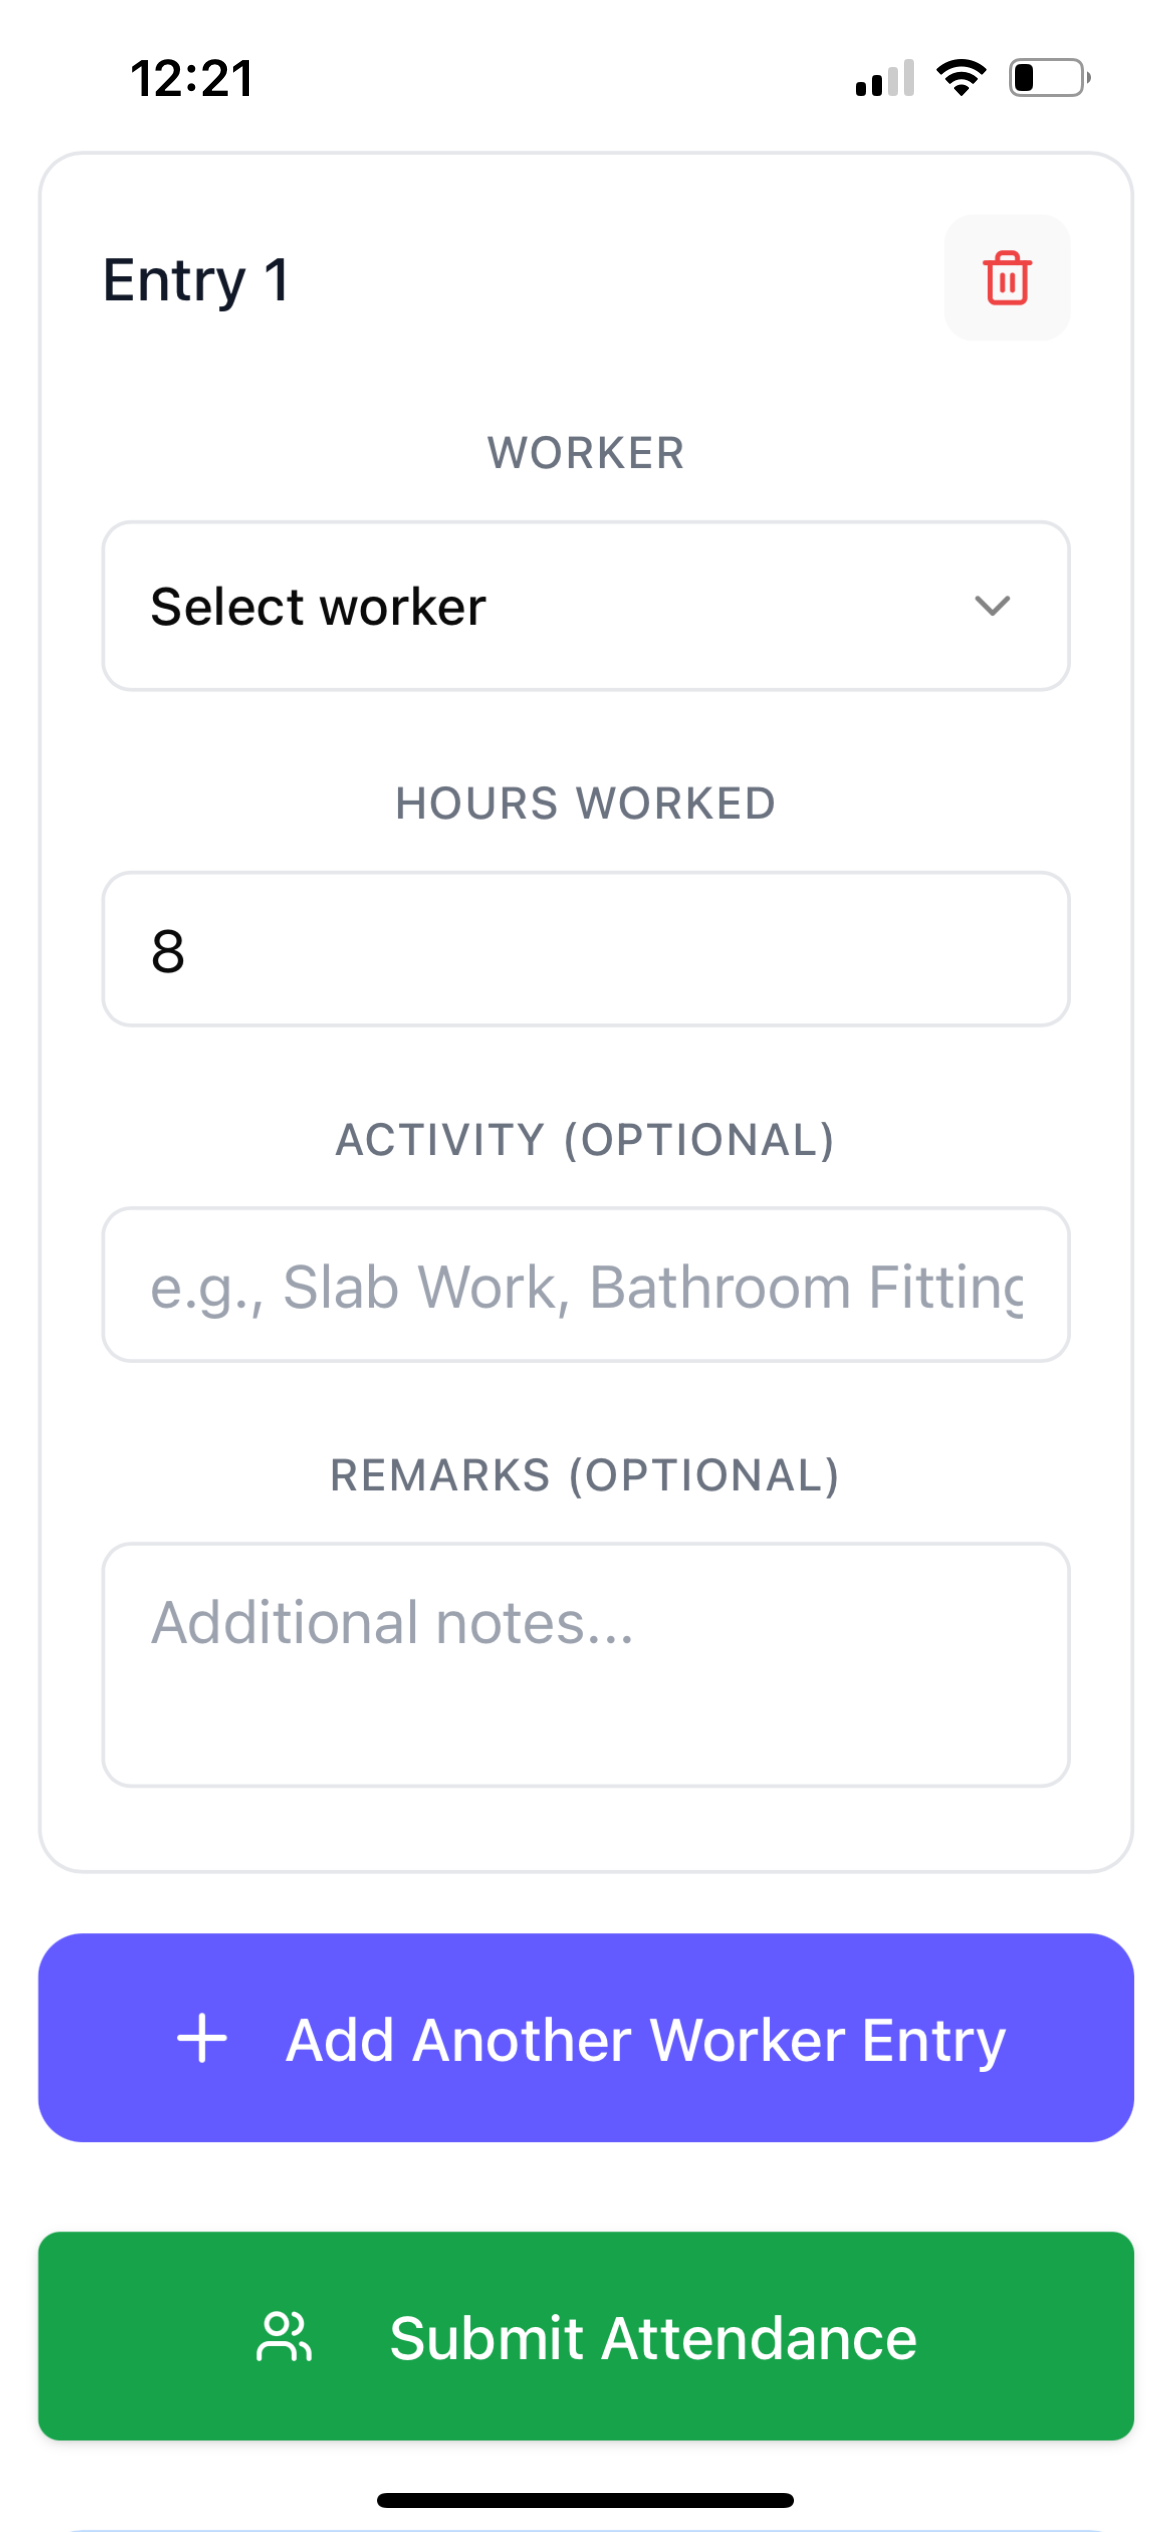Tap the Wi-Fi icon in the status bar
The width and height of the screenshot is (1170, 2532).
[x=961, y=78]
